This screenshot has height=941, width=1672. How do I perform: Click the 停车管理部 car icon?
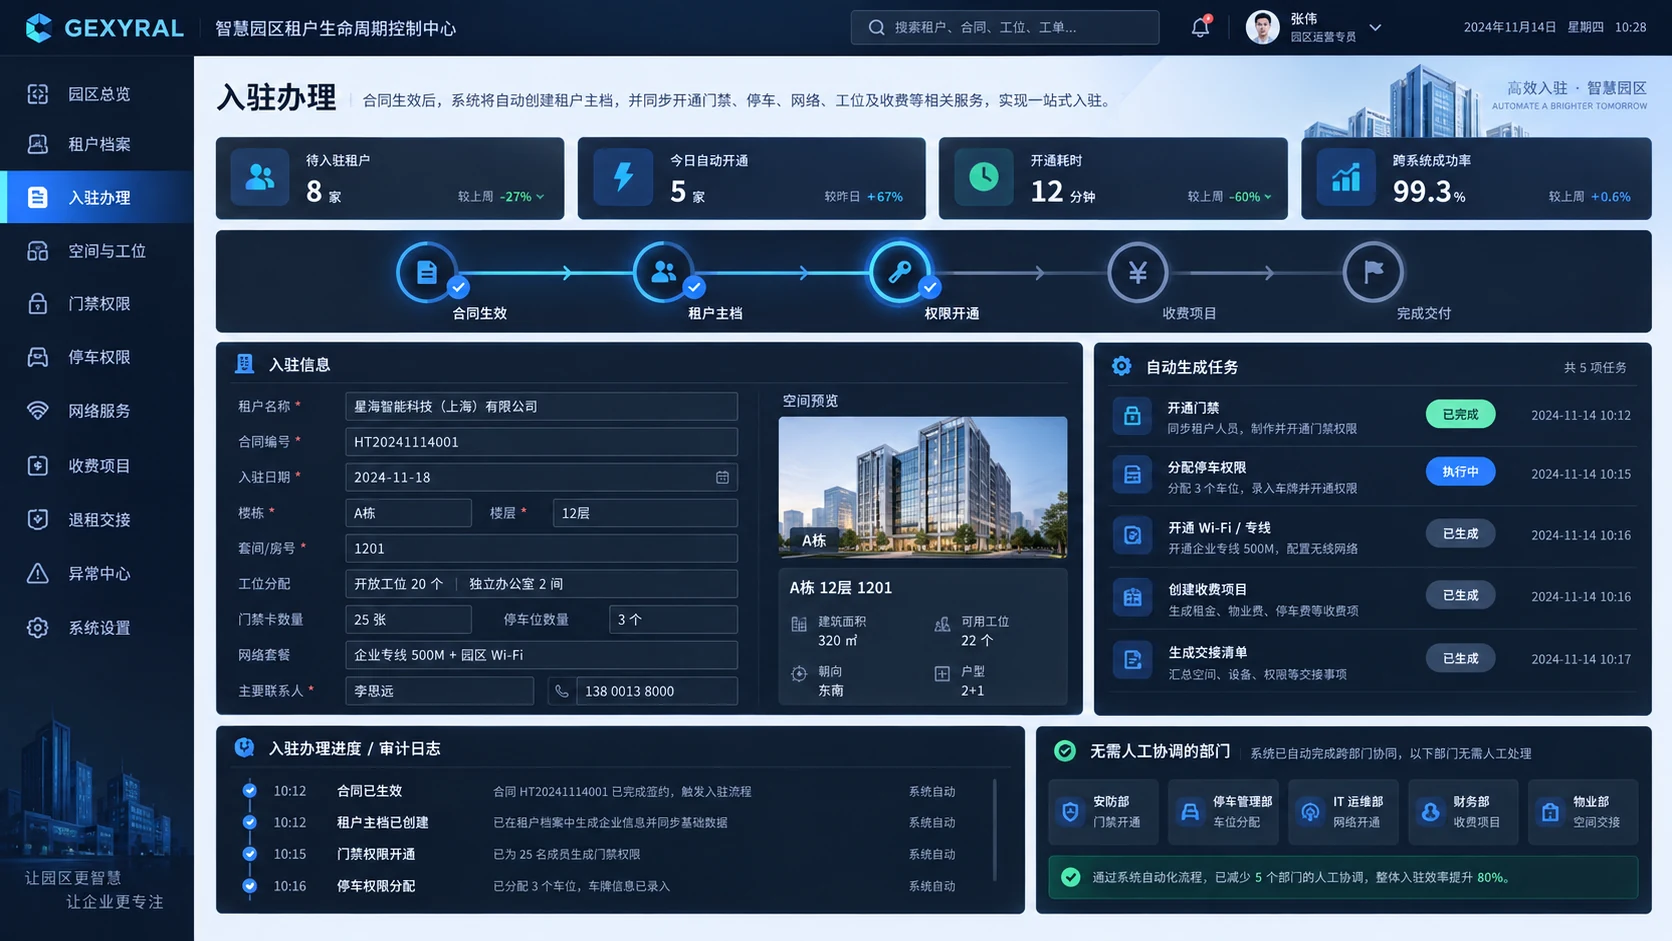[1190, 812]
